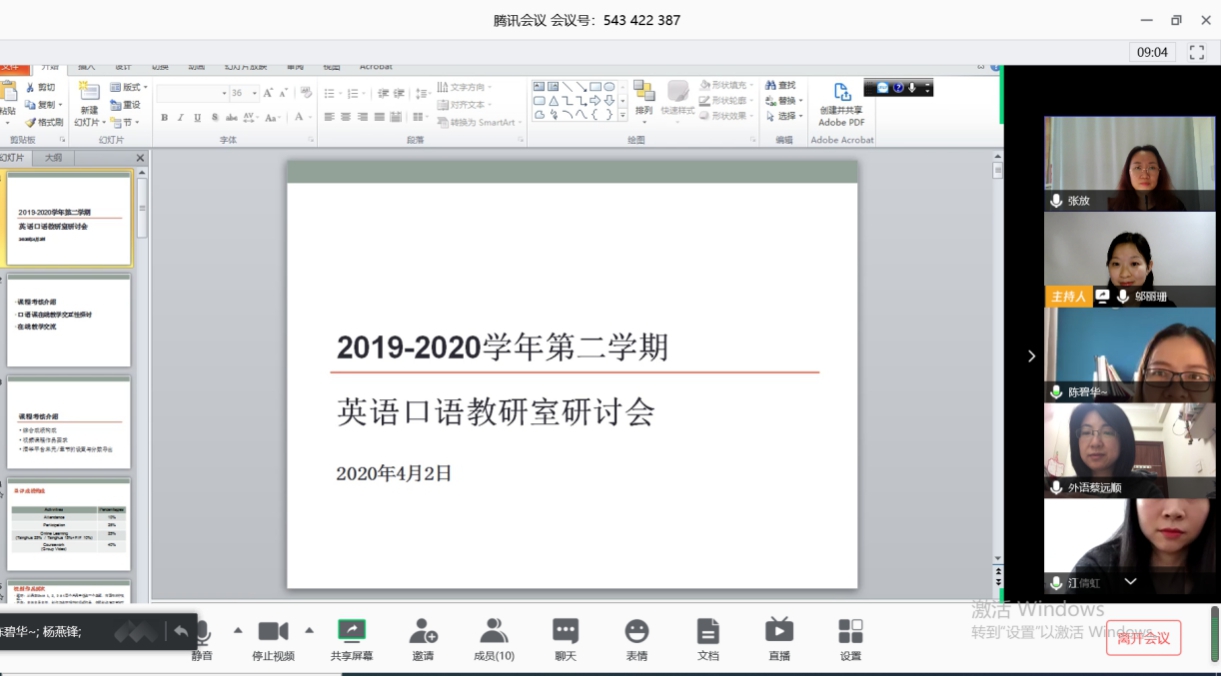Expand video options arrow beside camera
1221x677 pixels.
click(309, 630)
